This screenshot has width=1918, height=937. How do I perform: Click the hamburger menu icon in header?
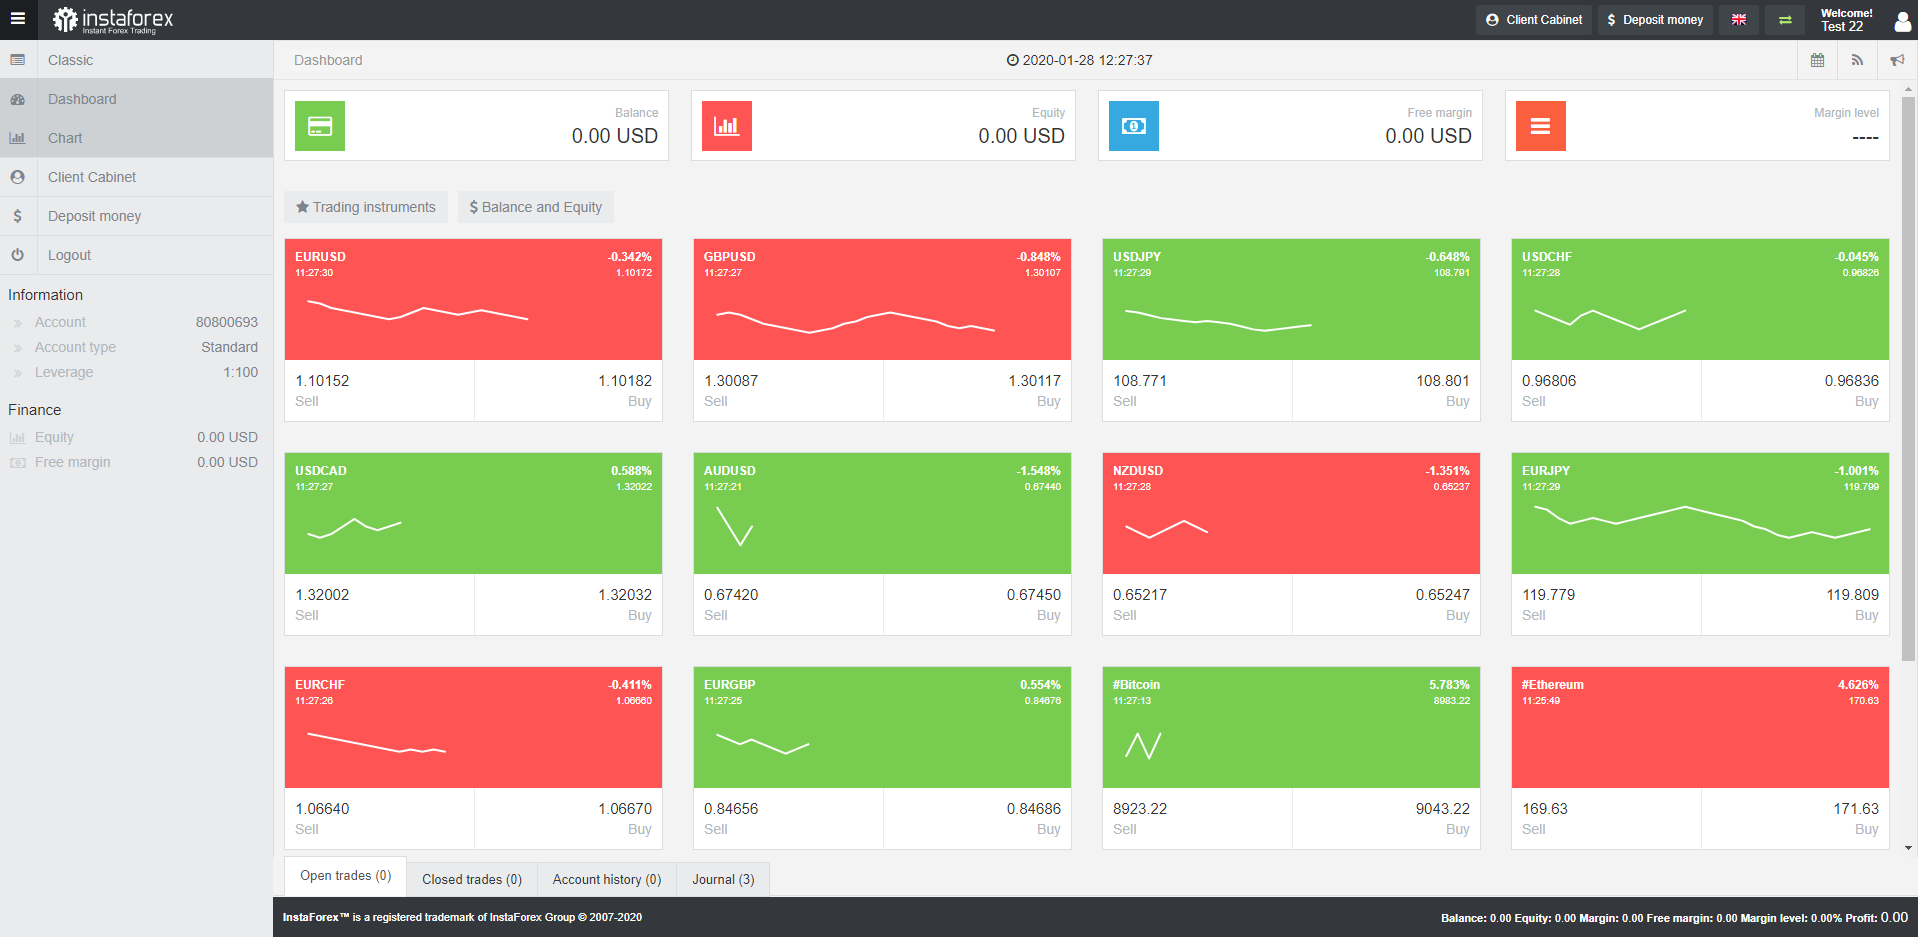tap(18, 19)
